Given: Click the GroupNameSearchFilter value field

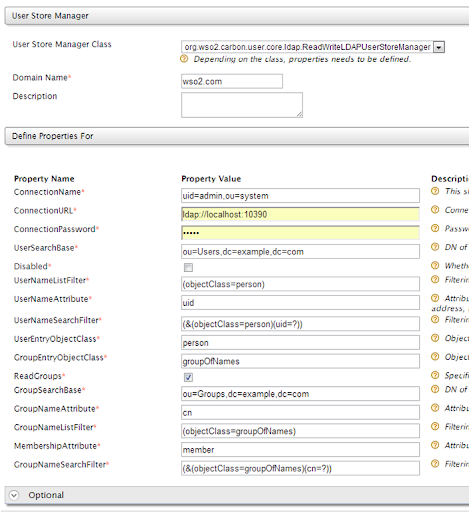Looking at the screenshot, I should (300, 469).
